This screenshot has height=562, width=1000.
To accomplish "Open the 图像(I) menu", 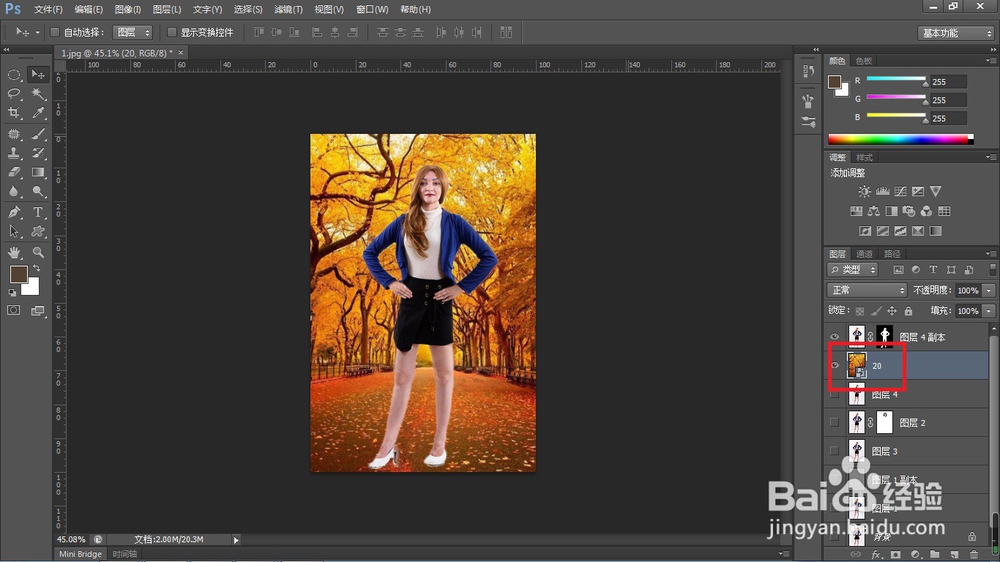I will [128, 10].
